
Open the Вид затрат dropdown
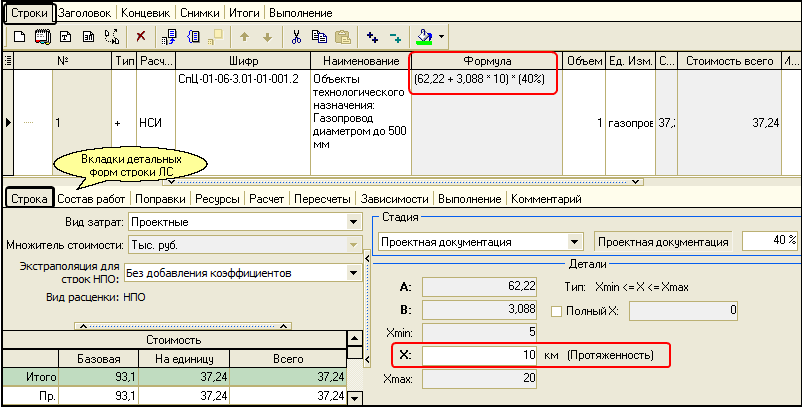(353, 222)
